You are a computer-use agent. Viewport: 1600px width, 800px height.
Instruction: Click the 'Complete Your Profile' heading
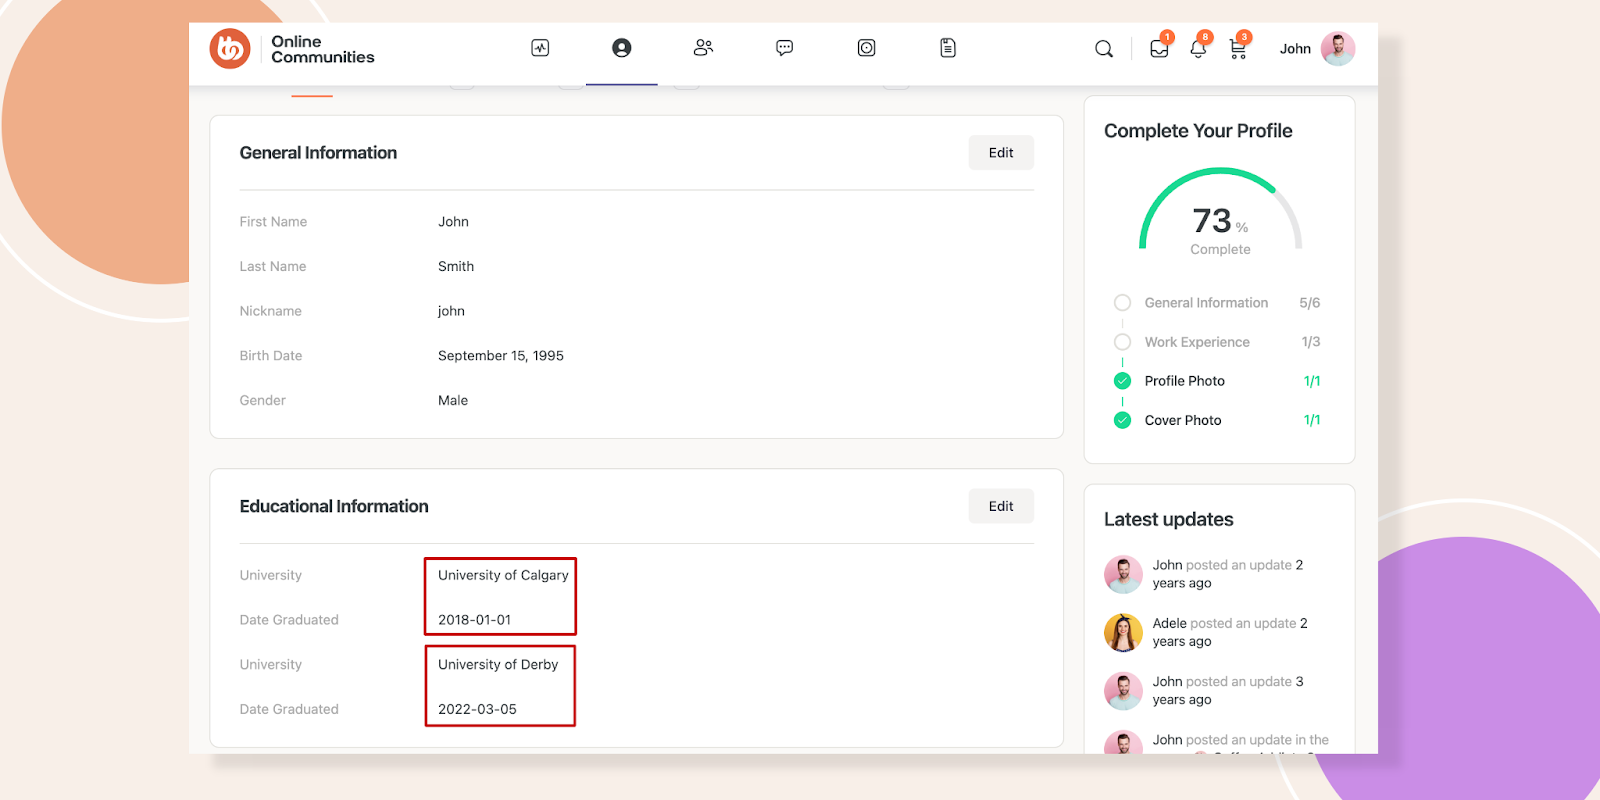[x=1198, y=131]
